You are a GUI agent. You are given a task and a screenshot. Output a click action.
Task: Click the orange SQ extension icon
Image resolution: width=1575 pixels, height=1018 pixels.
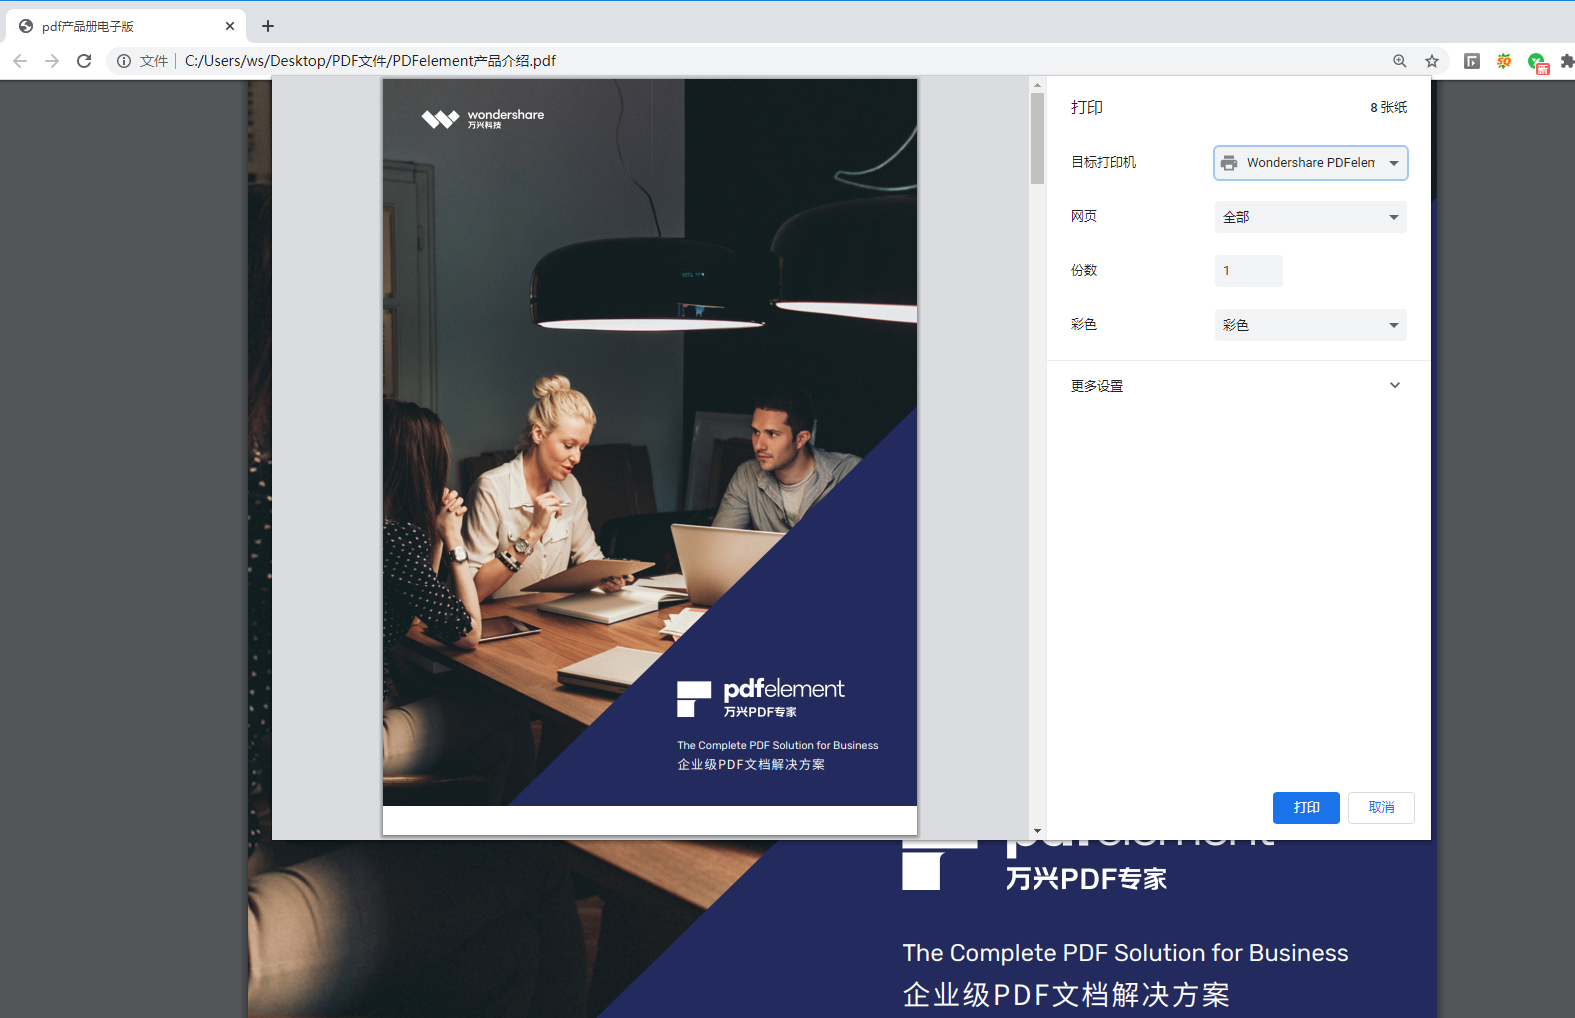click(x=1504, y=61)
